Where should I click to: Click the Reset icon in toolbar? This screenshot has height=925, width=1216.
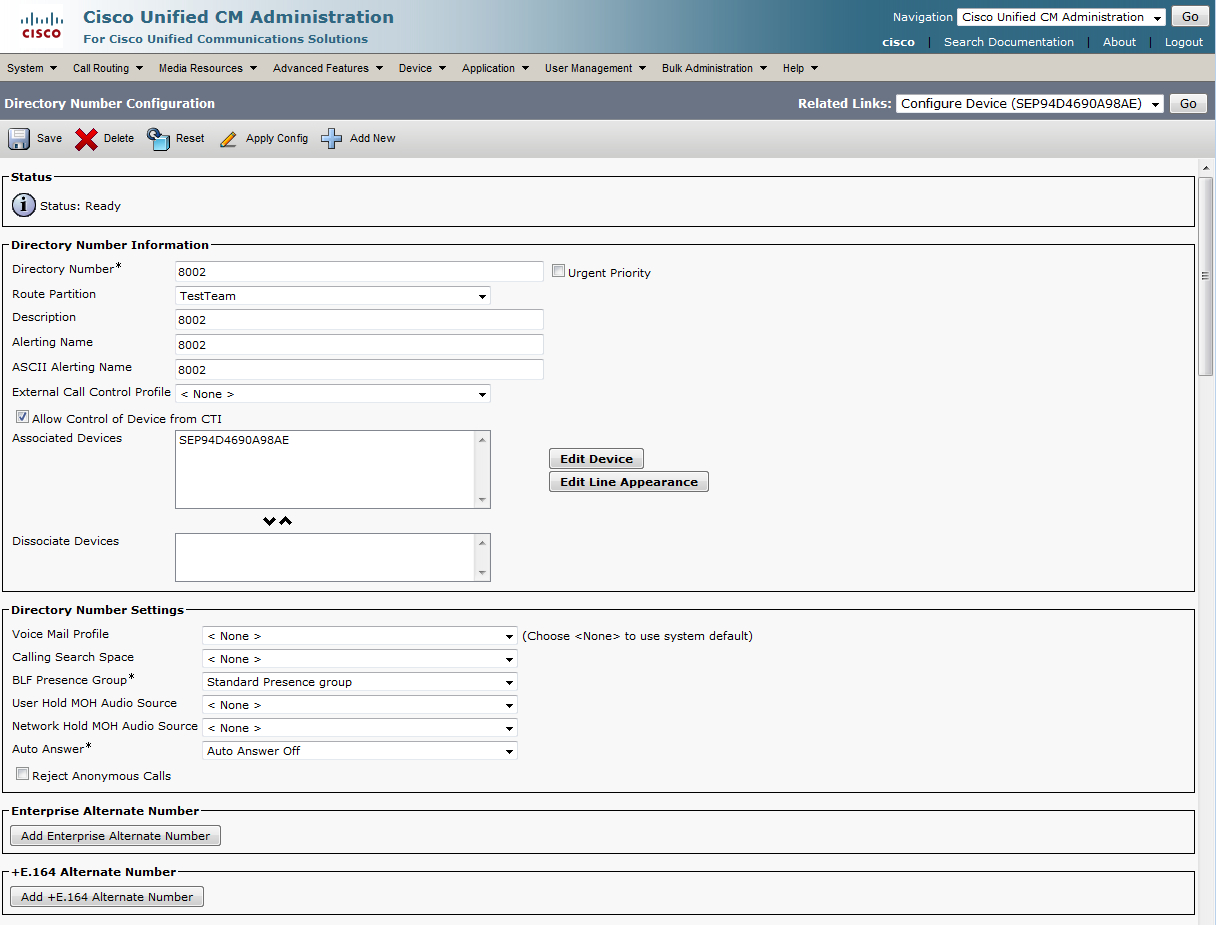point(159,139)
